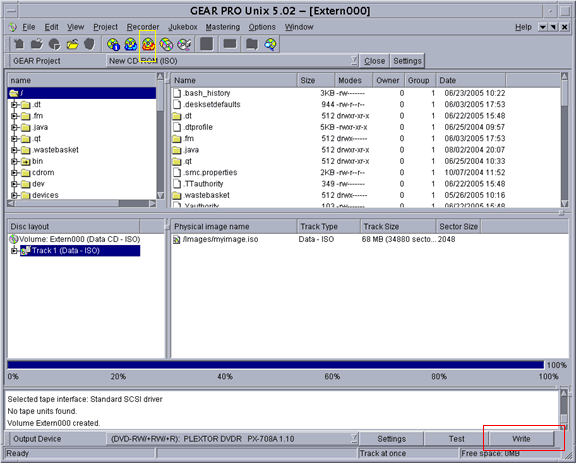Click the dark wide rectangle toolbar icon
The width and height of the screenshot is (576, 463).
pos(230,44)
